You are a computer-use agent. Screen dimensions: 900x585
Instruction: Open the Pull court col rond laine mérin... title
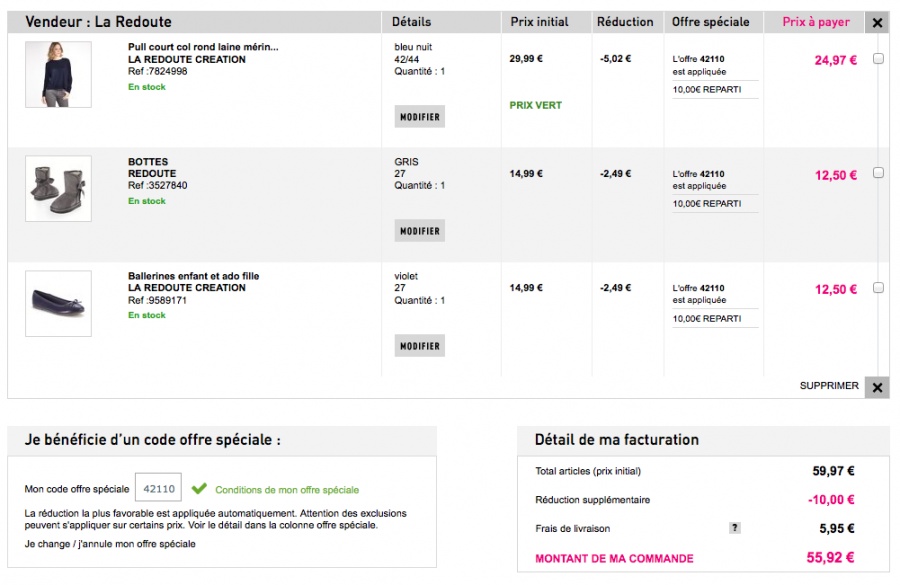(x=203, y=47)
